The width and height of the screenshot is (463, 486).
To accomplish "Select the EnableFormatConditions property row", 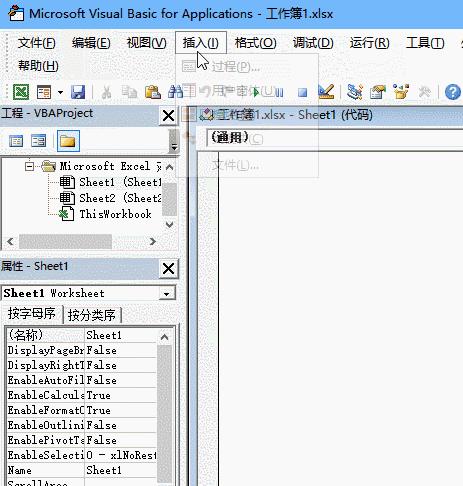I will [x=81, y=410].
